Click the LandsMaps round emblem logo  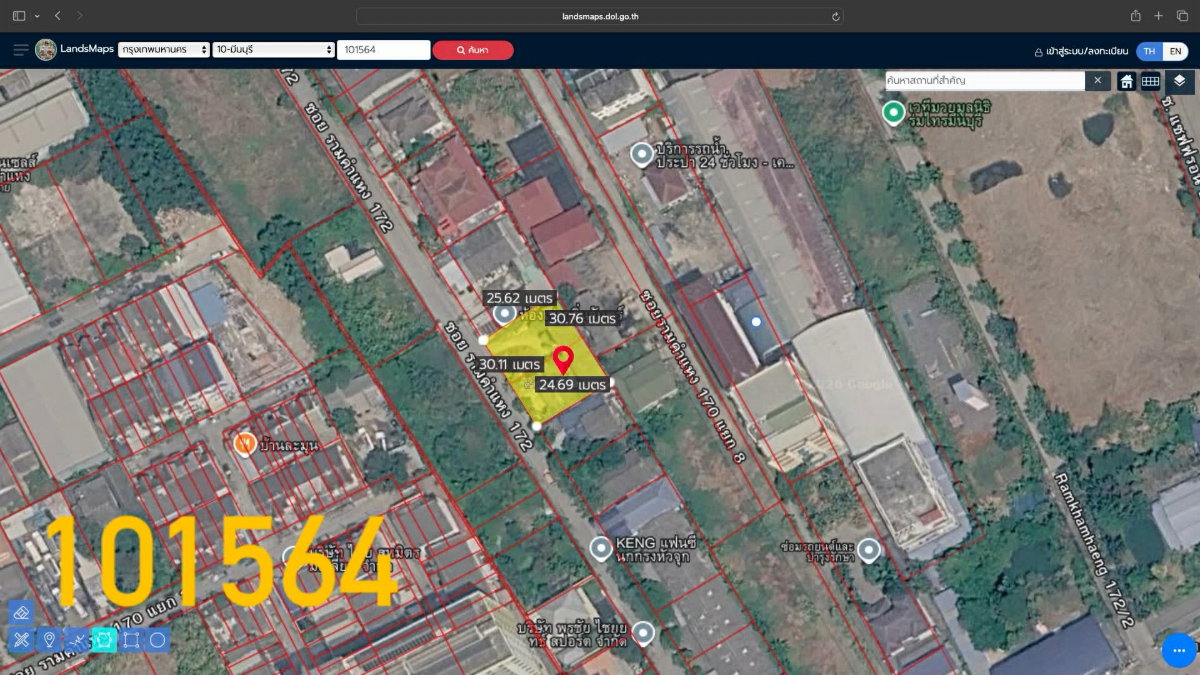click(45, 50)
